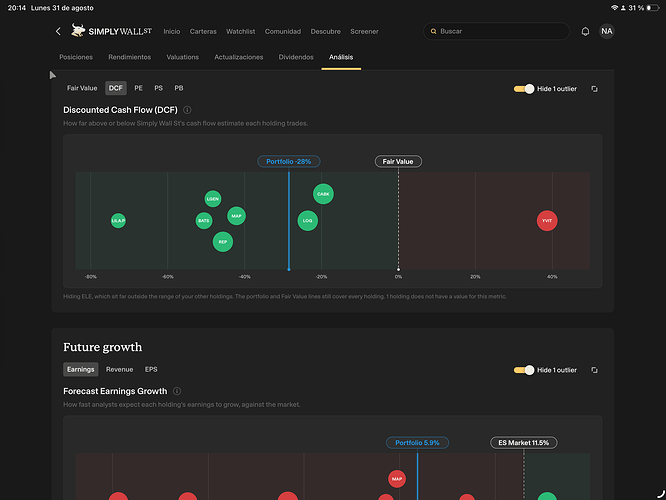The image size is (666, 500).
Task: Select the MAP bubble in DCF chart
Action: [236, 216]
